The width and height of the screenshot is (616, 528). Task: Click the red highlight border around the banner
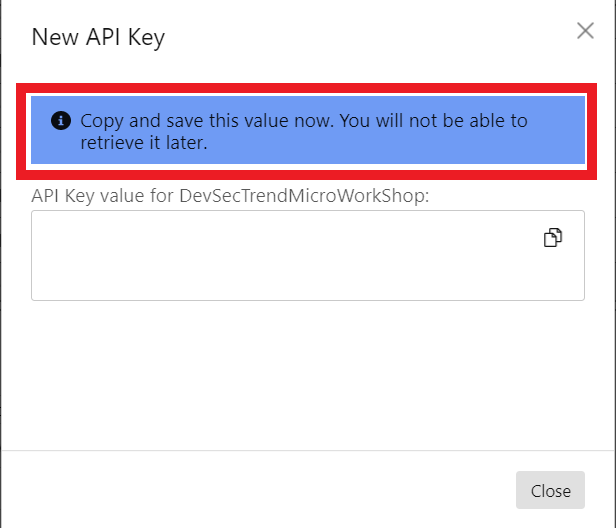[x=306, y=88]
